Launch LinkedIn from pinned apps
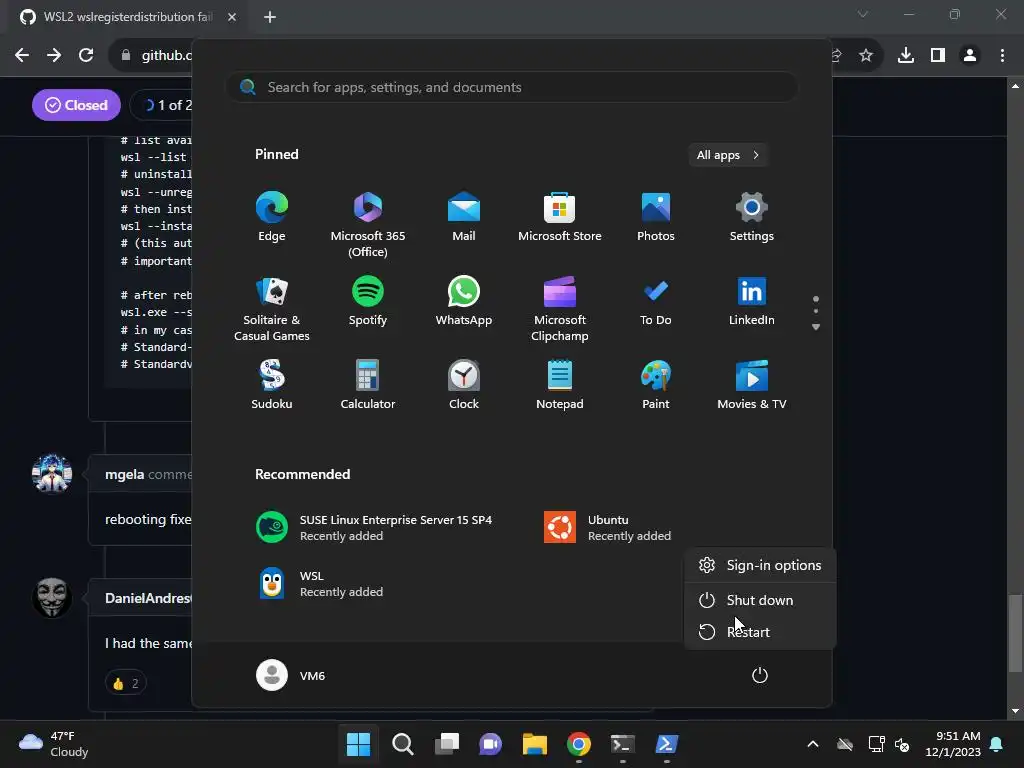The width and height of the screenshot is (1024, 768). [x=752, y=300]
